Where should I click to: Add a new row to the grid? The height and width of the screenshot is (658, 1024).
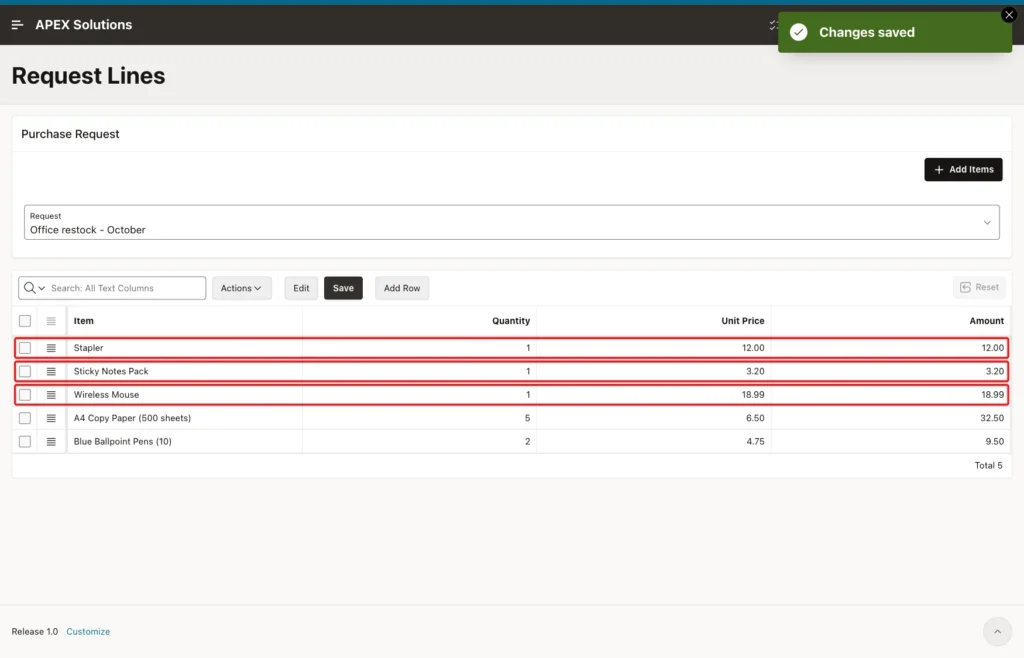click(x=402, y=288)
